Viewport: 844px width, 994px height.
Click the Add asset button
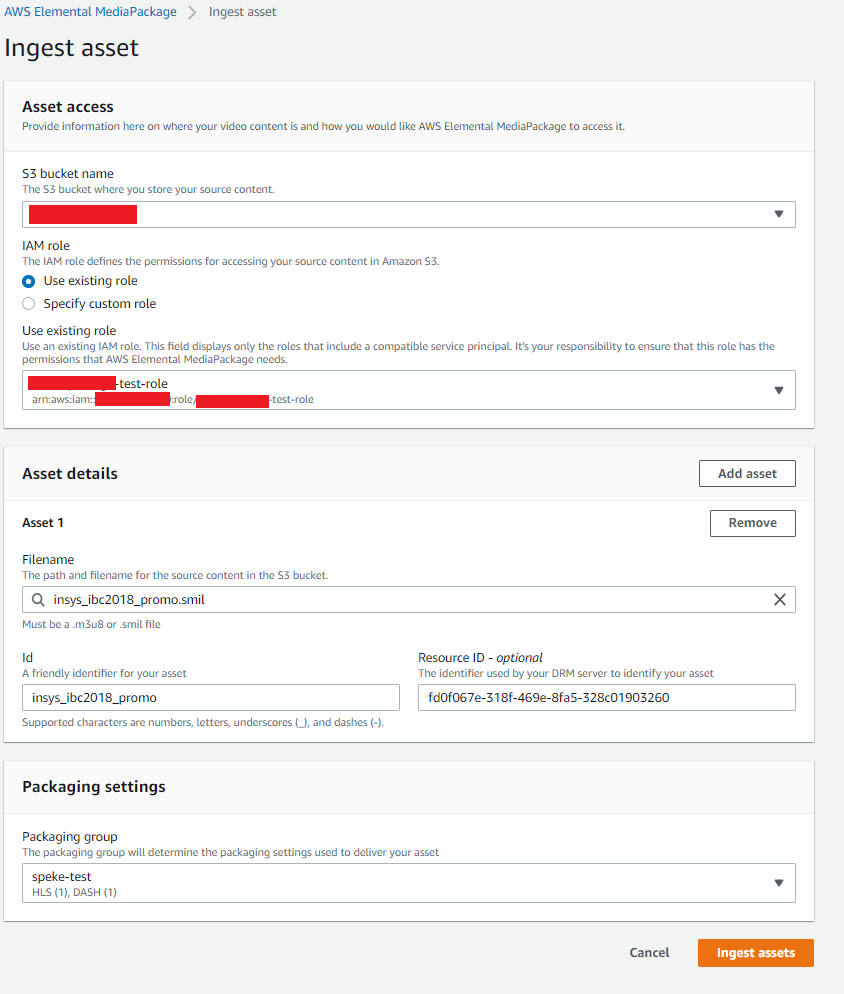pyautogui.click(x=747, y=474)
